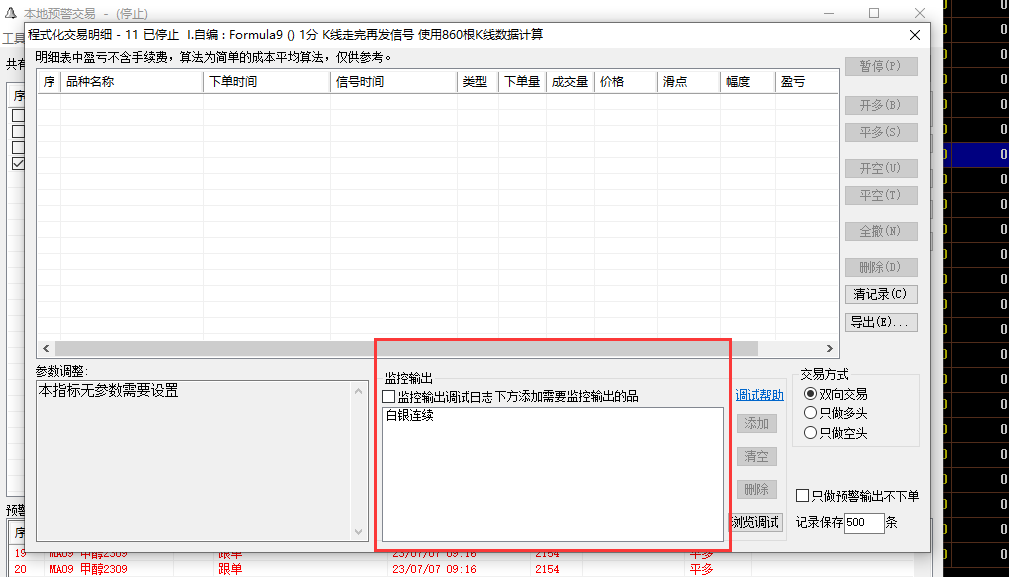Click the down arrow in the 参数调整 panel scrollbar
This screenshot has width=1009, height=577.
click(x=360, y=532)
